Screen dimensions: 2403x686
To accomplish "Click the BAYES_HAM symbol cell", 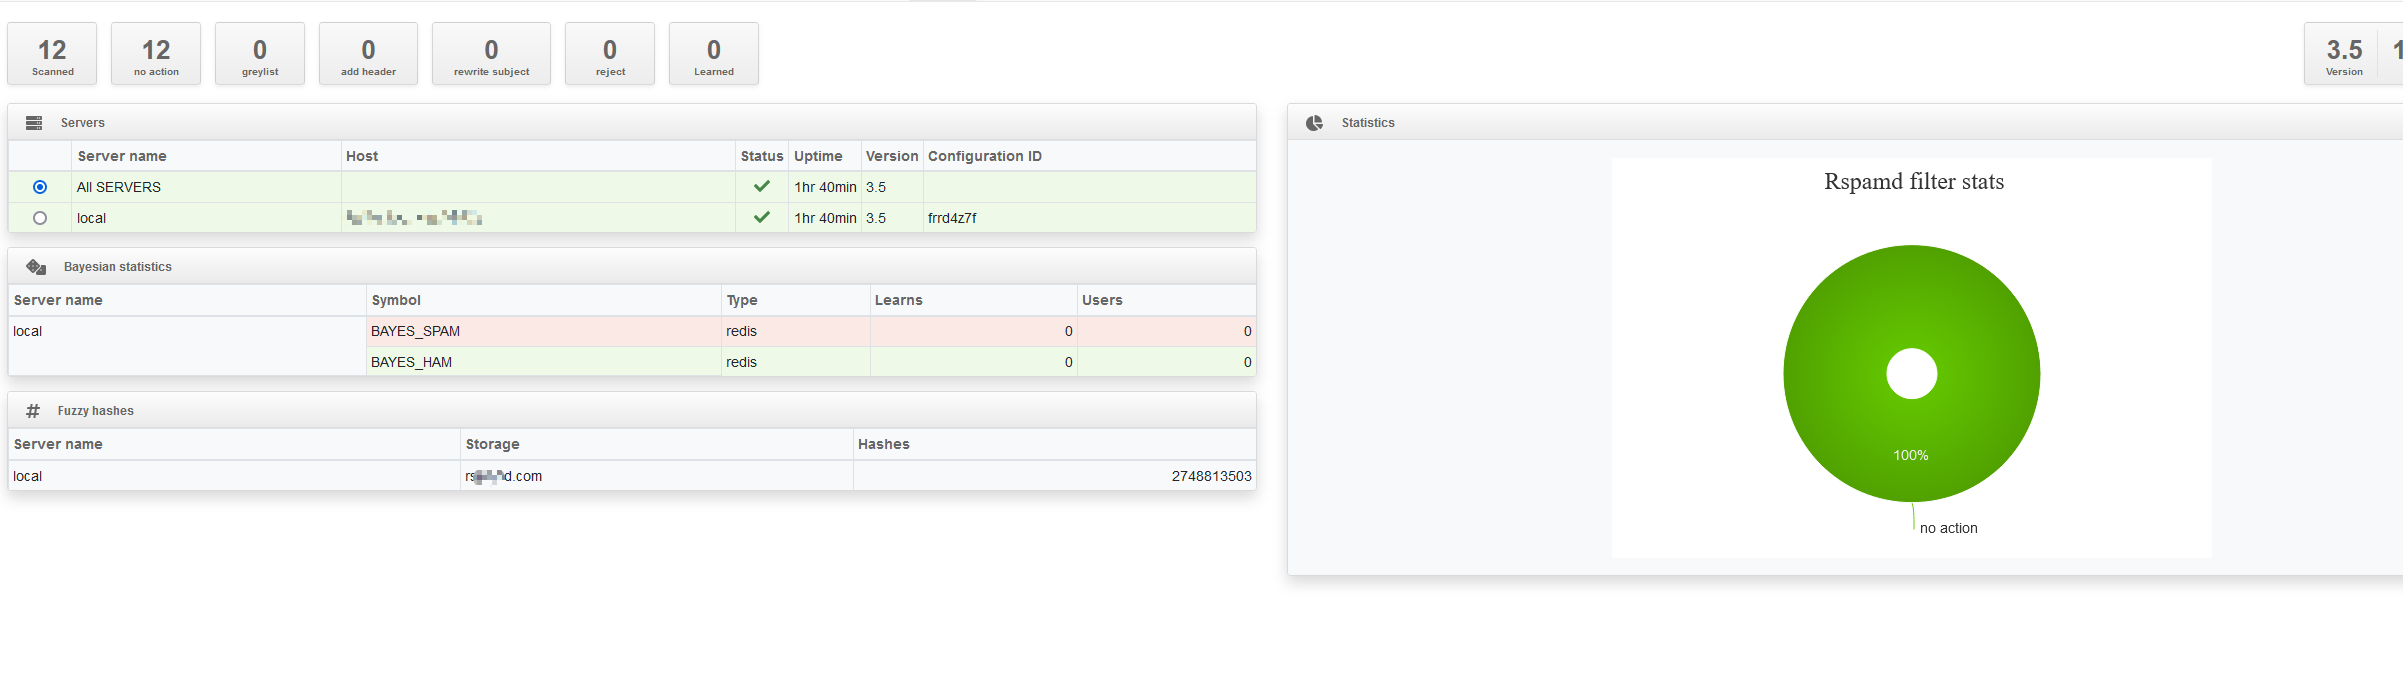I will coord(543,362).
